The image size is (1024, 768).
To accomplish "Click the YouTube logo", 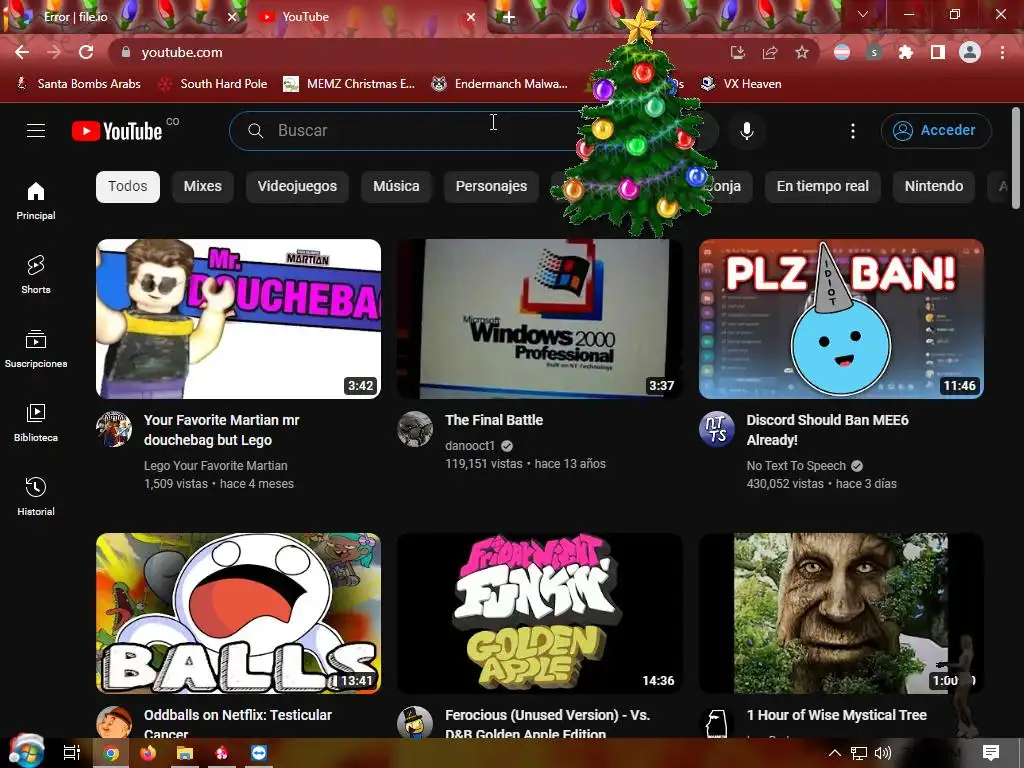I will click(117, 131).
